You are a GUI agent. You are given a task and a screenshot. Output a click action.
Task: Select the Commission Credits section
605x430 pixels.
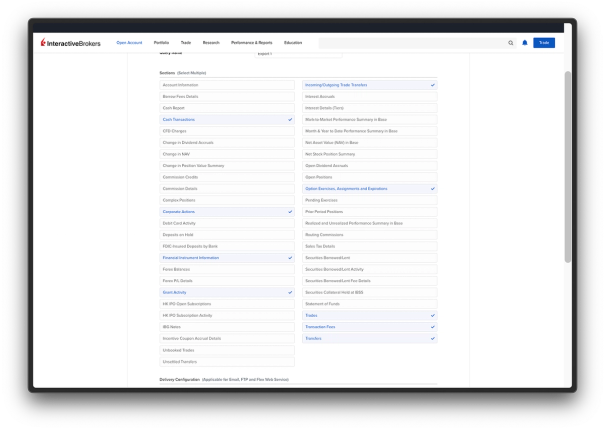(227, 177)
